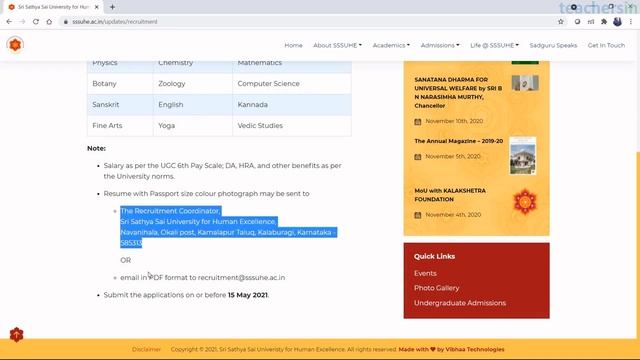The width and height of the screenshot is (640, 360).
Task: Open the Chrome profile avatar
Action: [x=617, y=22]
